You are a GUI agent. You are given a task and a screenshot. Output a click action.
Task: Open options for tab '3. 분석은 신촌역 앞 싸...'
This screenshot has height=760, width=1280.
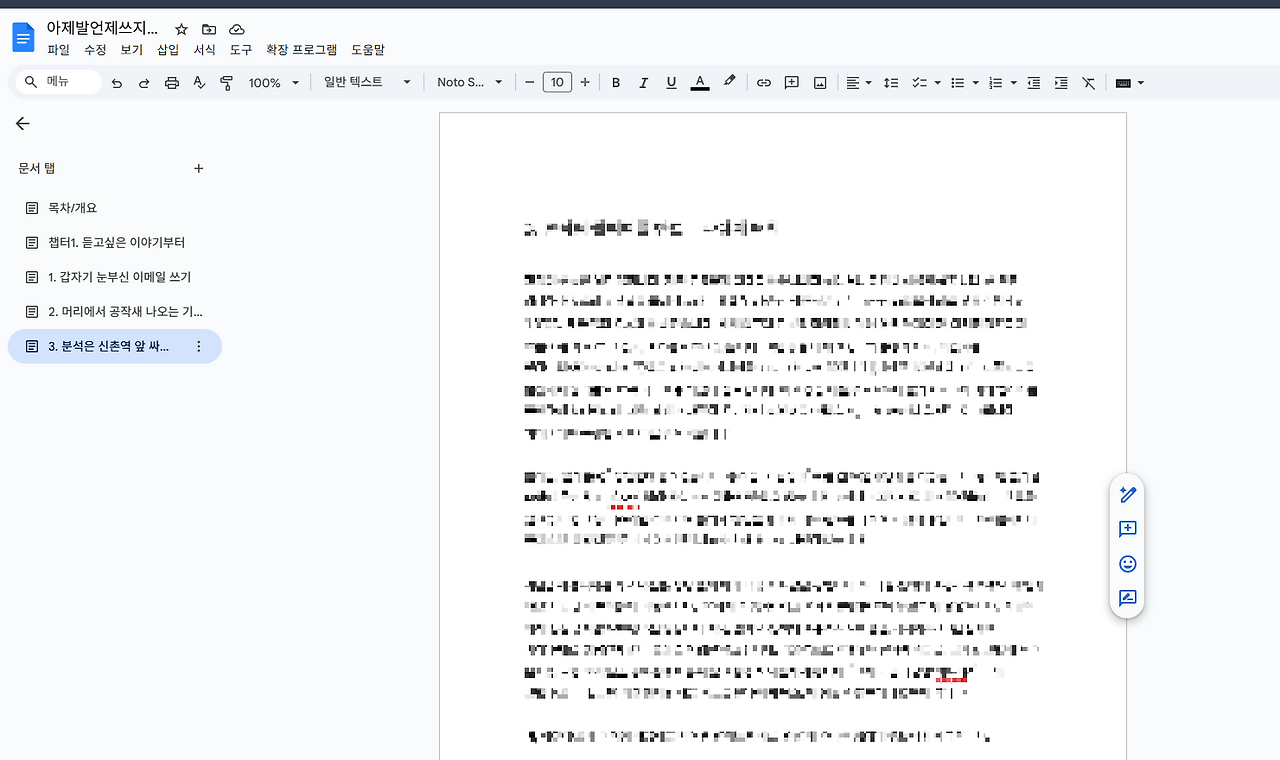(x=198, y=346)
